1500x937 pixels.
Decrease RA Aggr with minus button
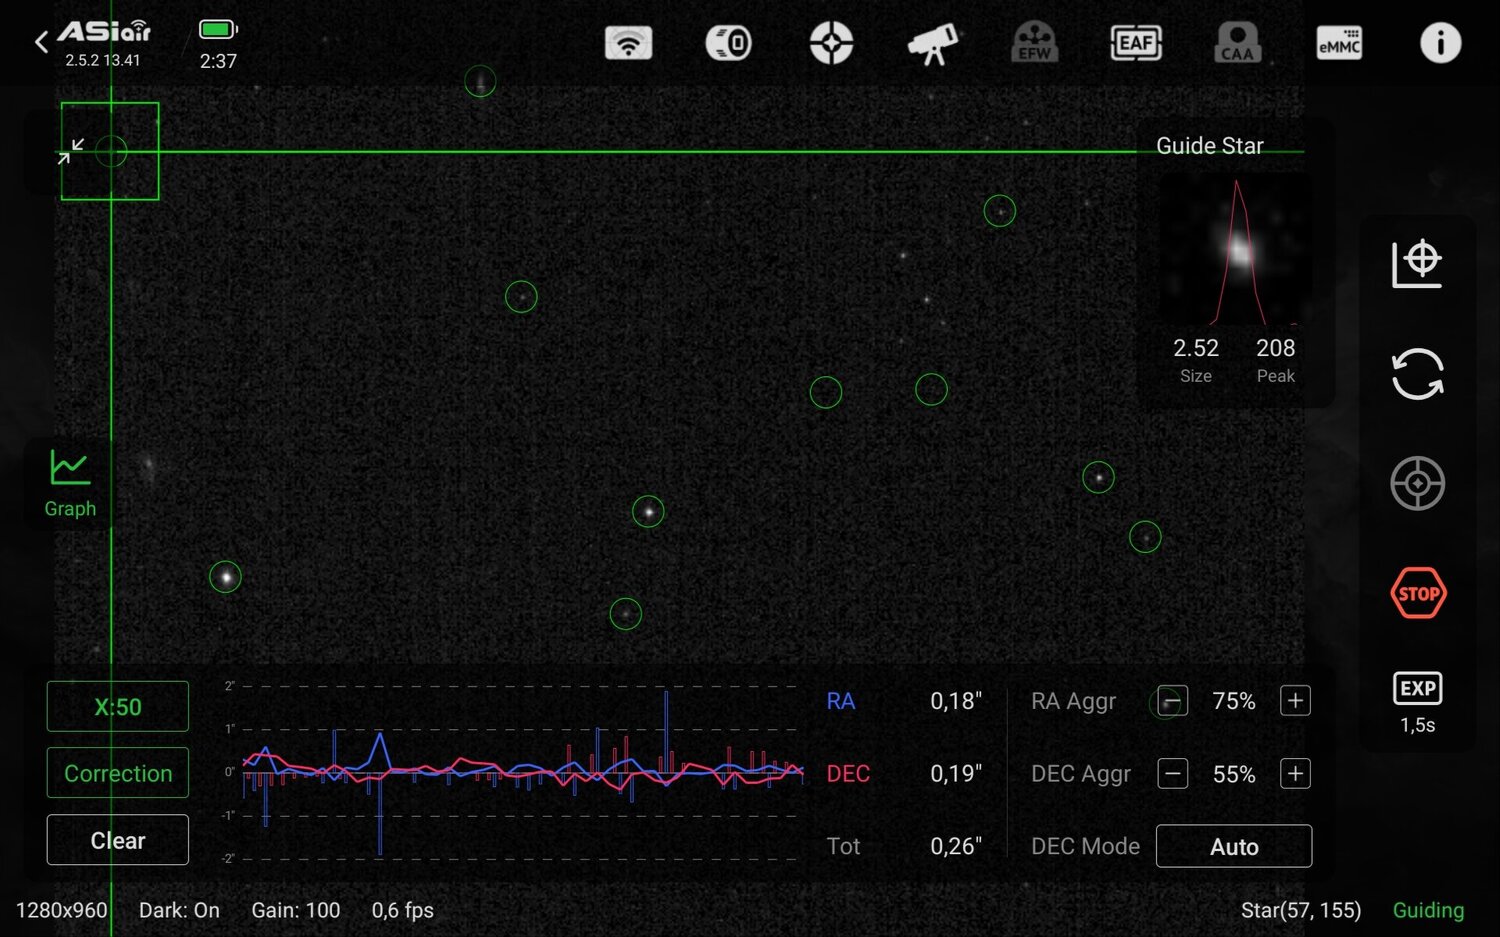pos(1172,701)
